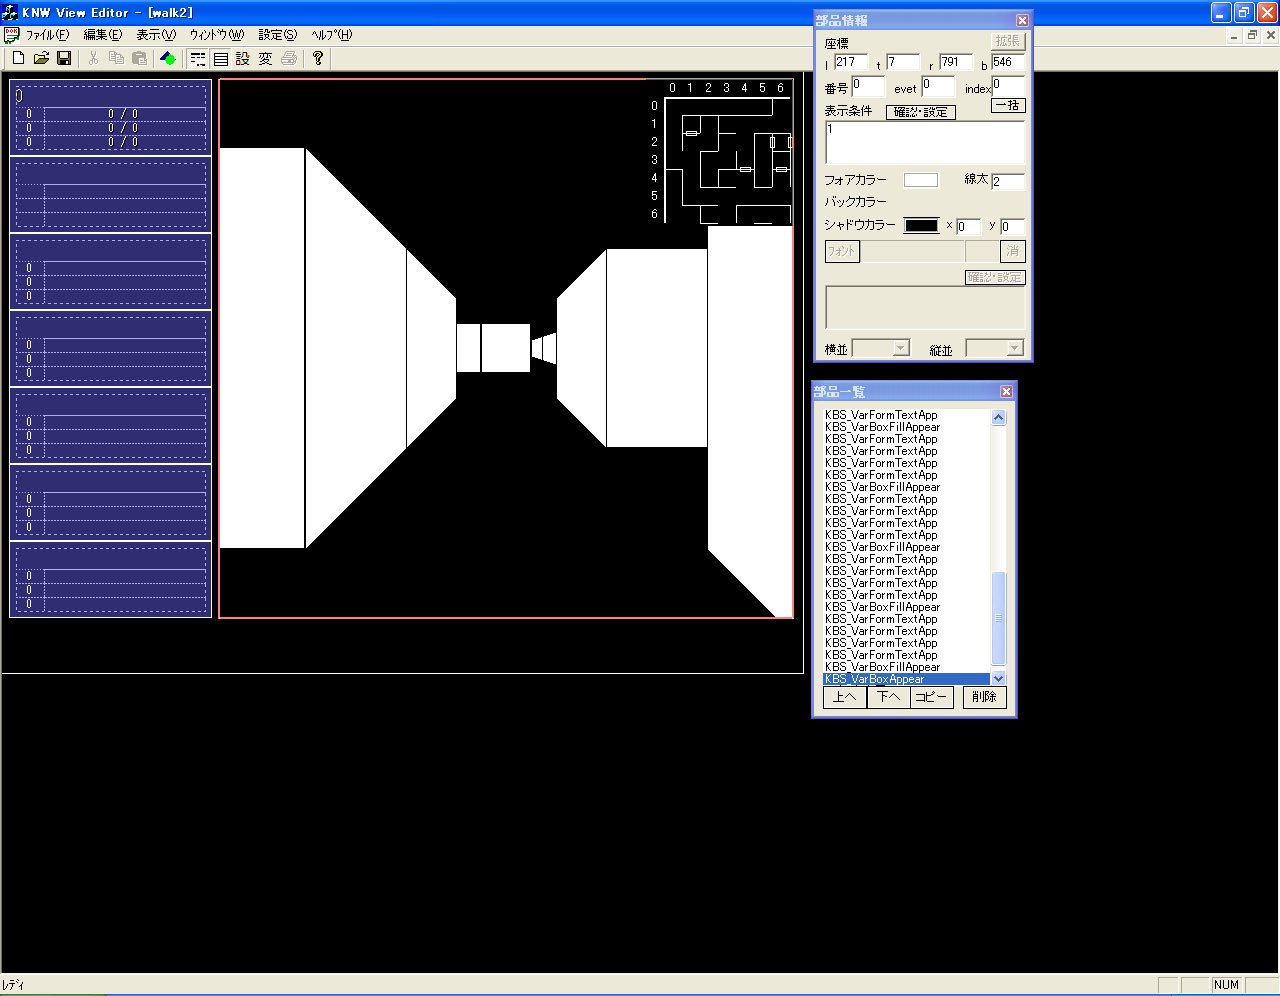
Task: Click the shadow x offset field
Action: 968,227
